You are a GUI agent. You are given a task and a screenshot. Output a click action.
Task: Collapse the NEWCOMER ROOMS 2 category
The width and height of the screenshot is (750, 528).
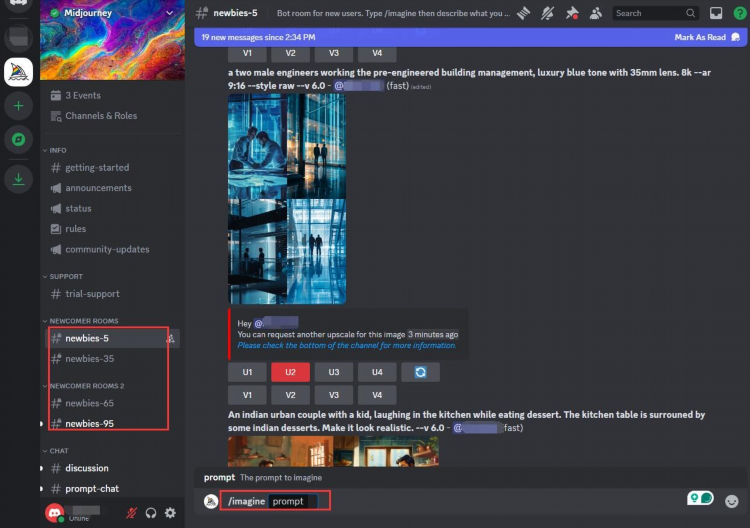pyautogui.click(x=83, y=386)
